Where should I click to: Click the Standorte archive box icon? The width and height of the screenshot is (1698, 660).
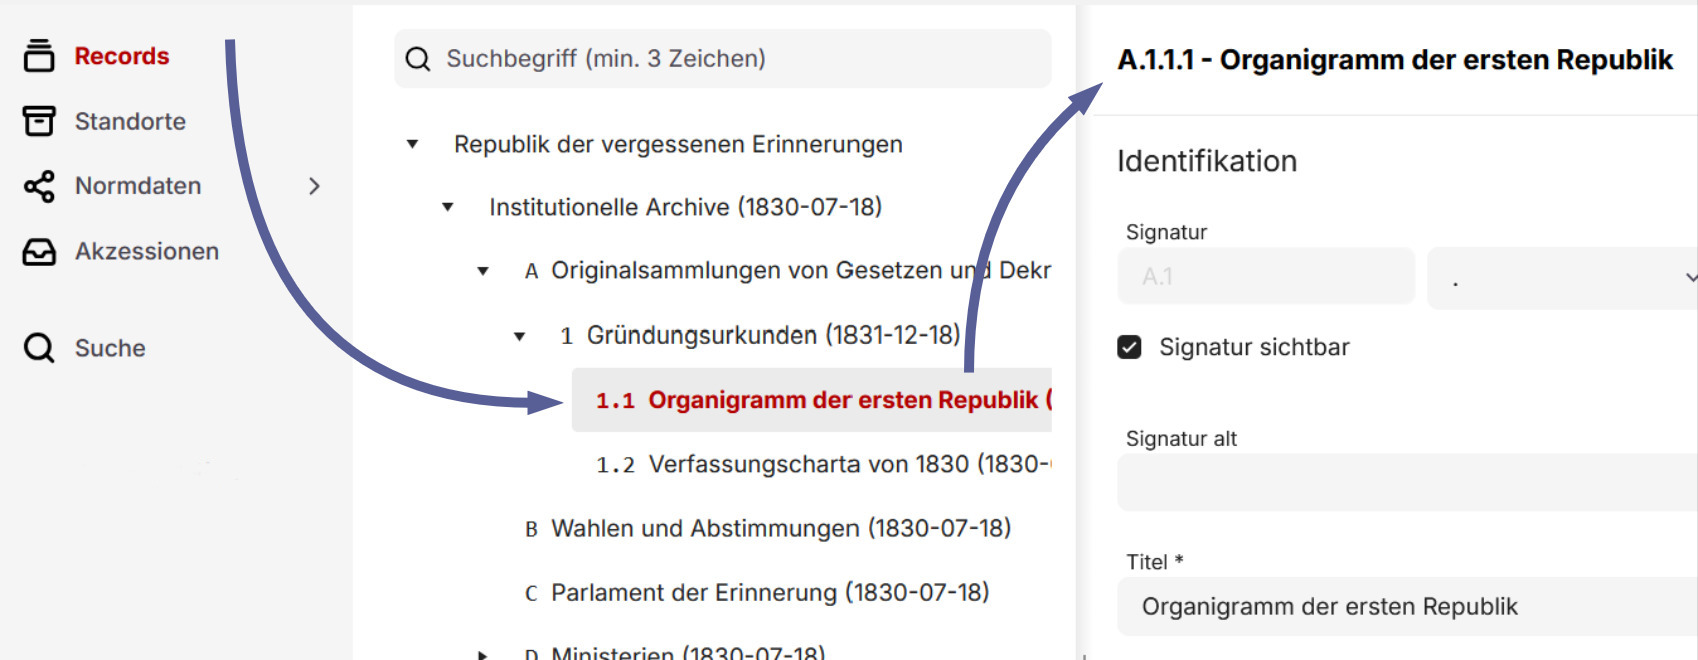coord(39,121)
